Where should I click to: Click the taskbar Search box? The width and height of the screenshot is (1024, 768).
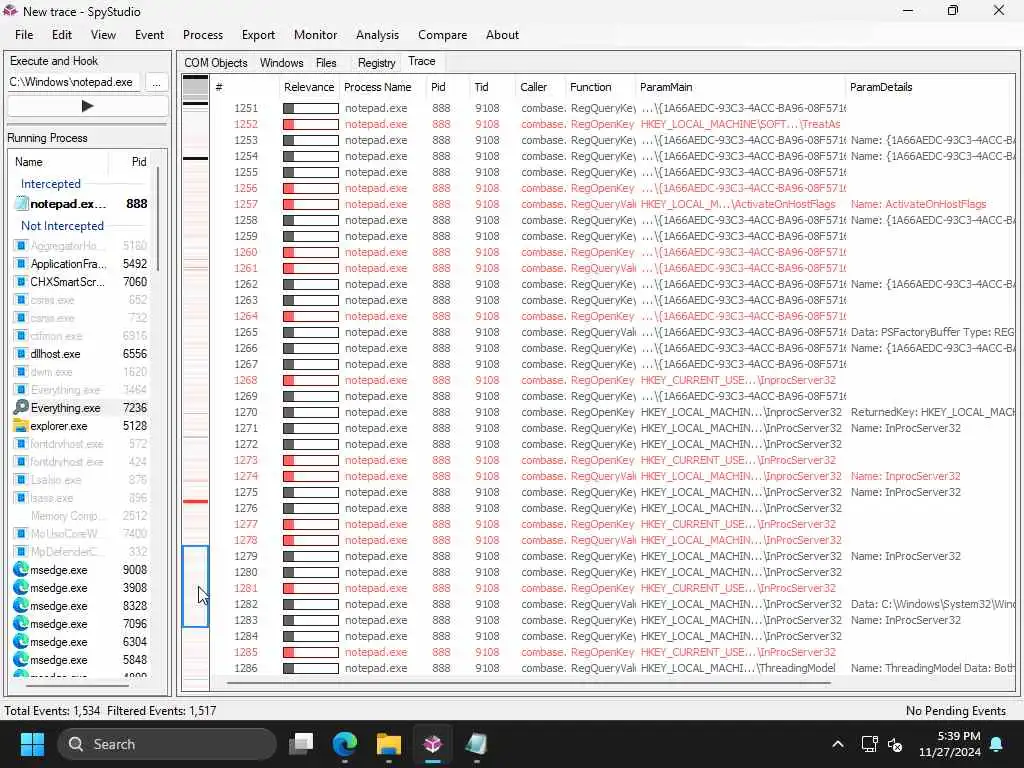pyautogui.click(x=167, y=744)
